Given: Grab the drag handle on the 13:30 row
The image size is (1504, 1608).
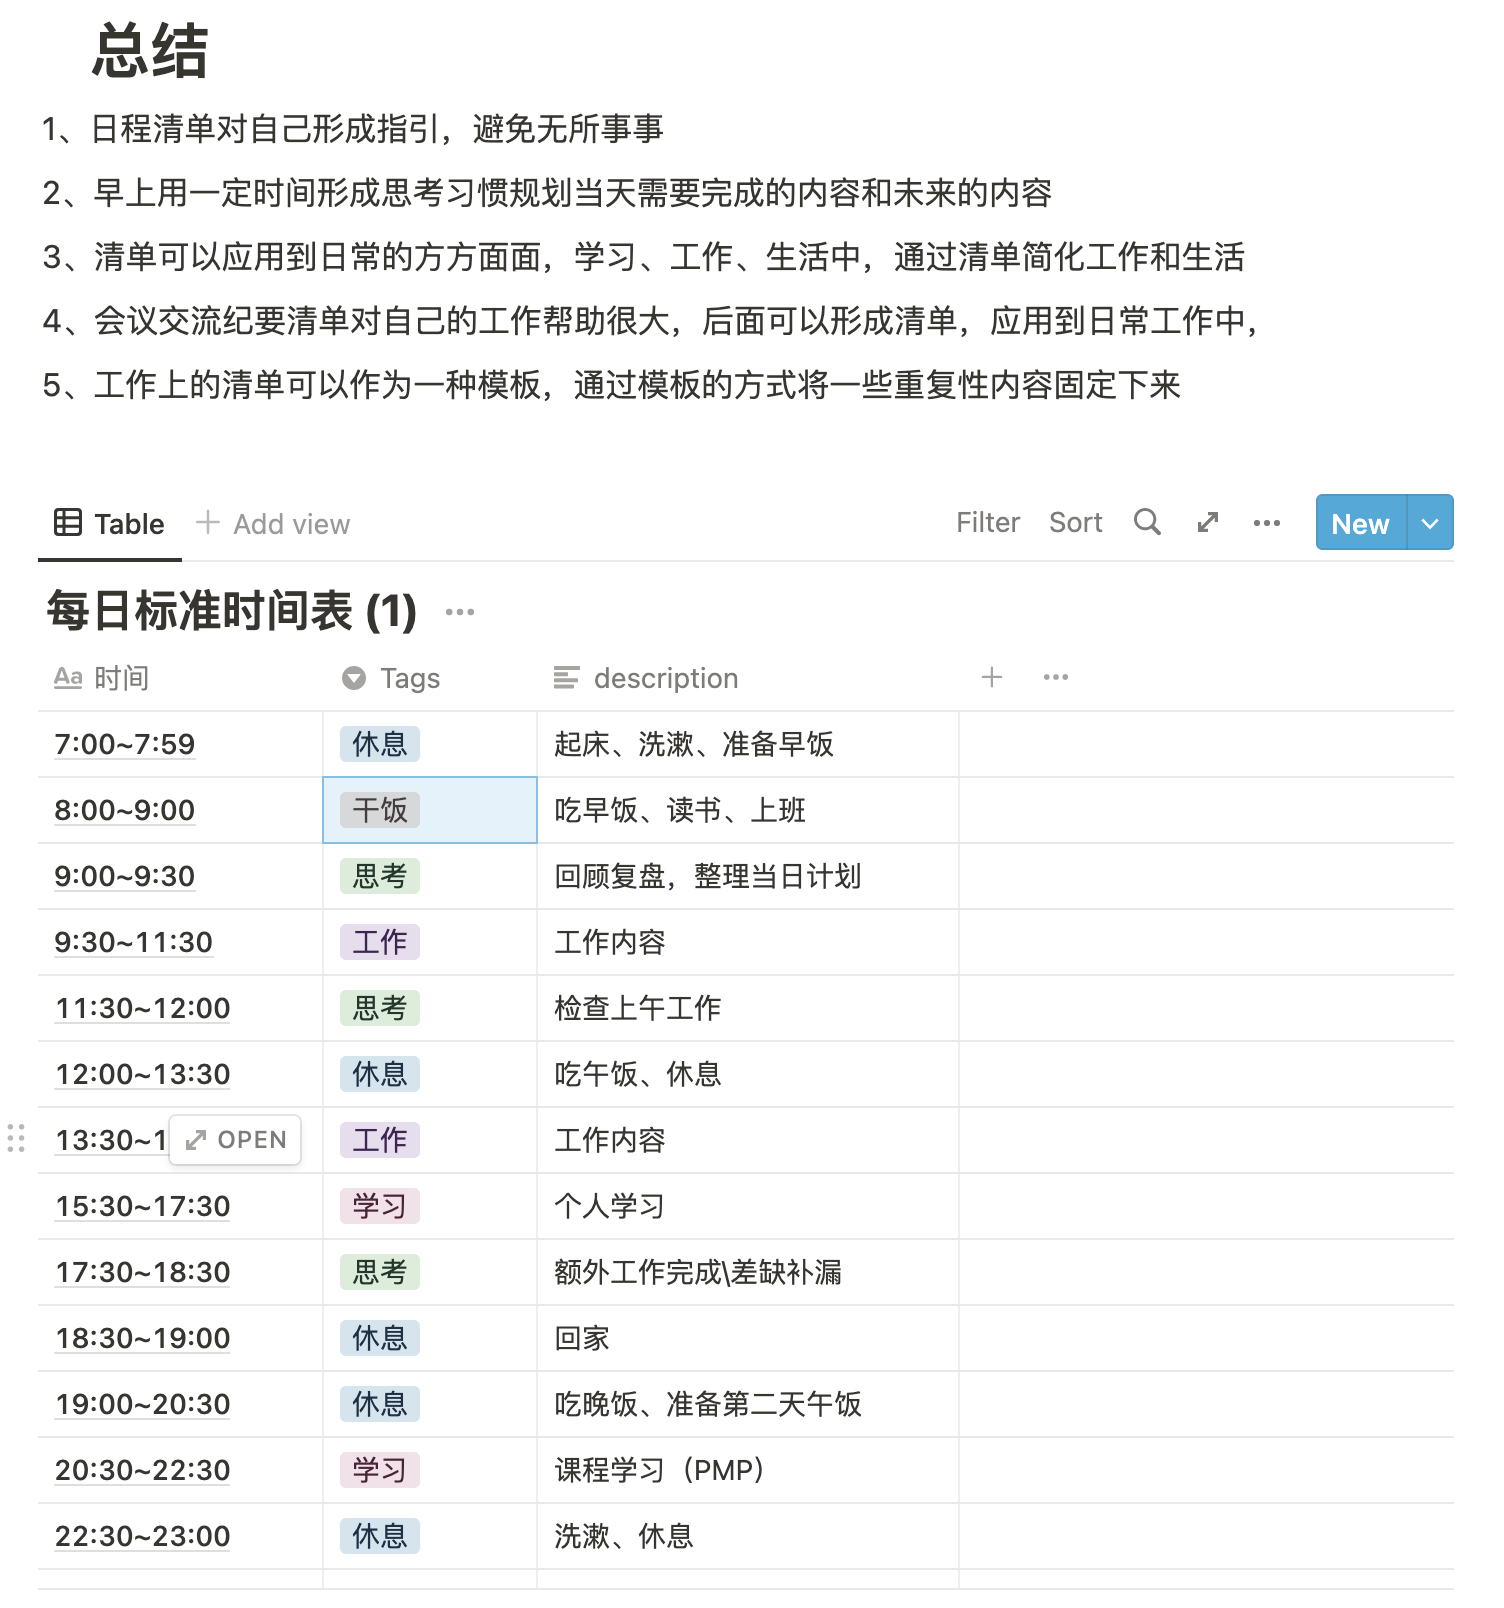Looking at the screenshot, I should [16, 1139].
